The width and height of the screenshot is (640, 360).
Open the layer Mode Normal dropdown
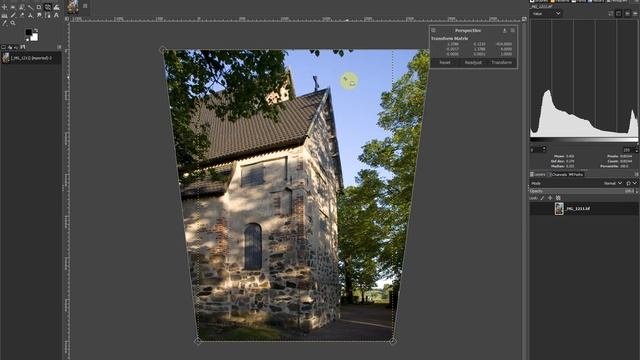(613, 183)
